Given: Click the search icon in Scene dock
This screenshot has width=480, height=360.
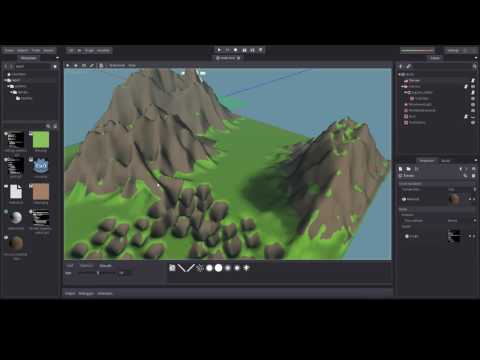Looking at the screenshot, I should tap(475, 66).
